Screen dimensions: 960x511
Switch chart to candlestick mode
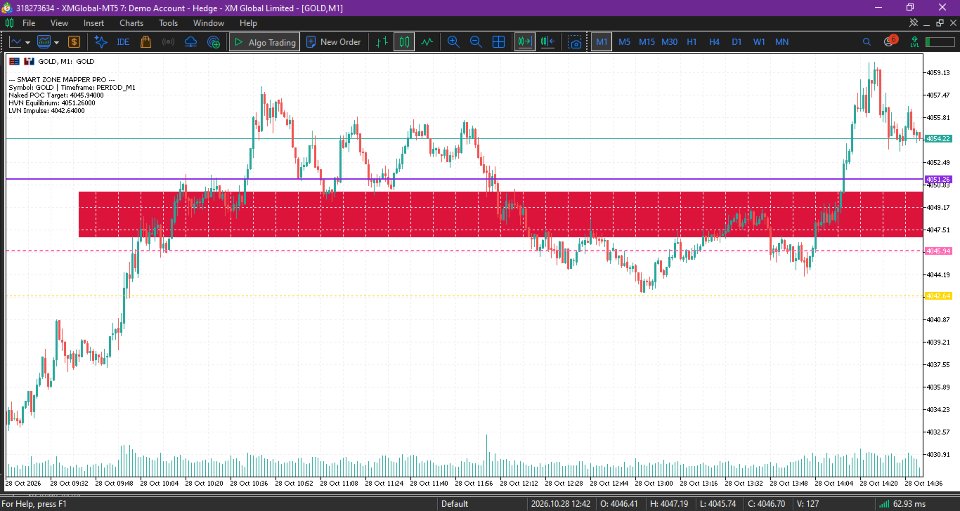[404, 42]
